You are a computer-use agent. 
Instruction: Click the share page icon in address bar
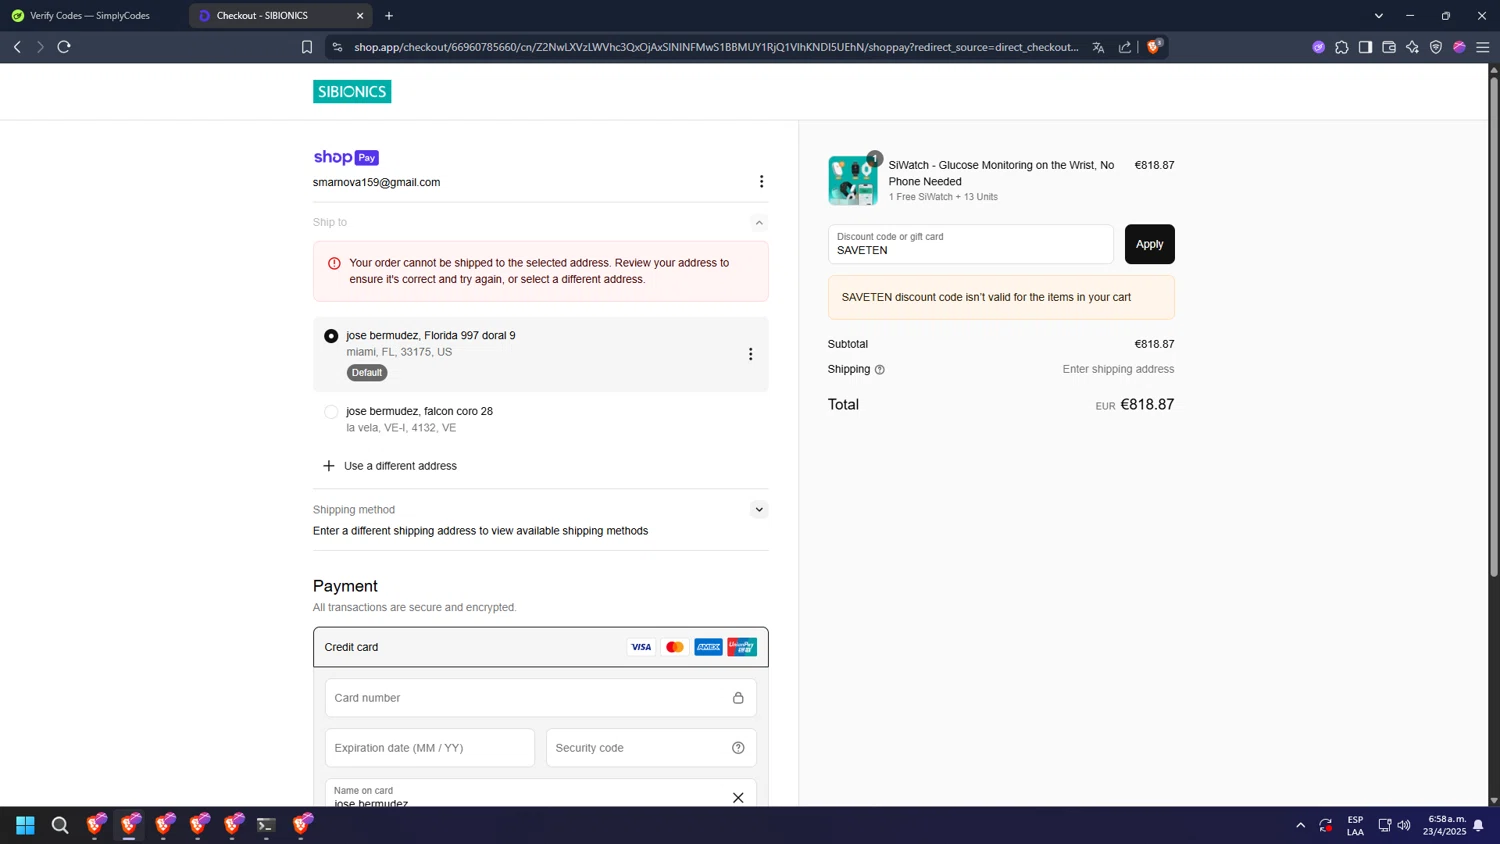(1125, 47)
